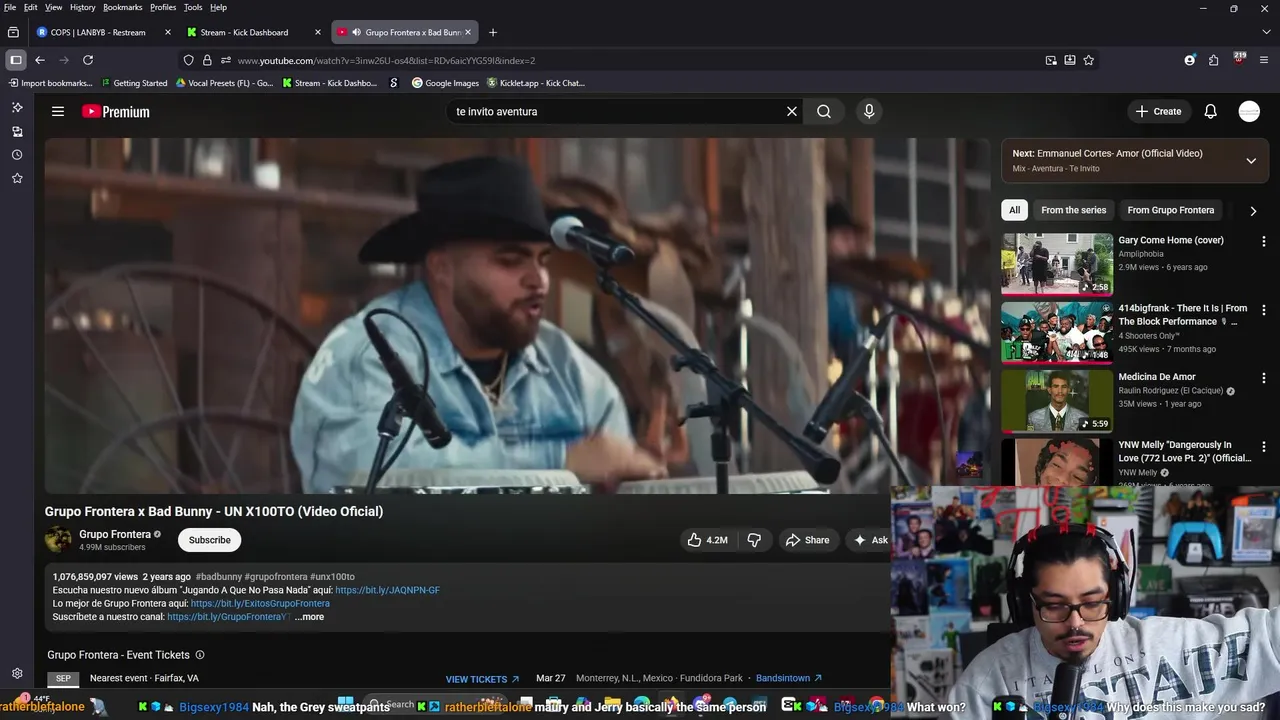This screenshot has width=1280, height=720.
Task: Open browser extensions puzzle icon
Action: [1213, 60]
